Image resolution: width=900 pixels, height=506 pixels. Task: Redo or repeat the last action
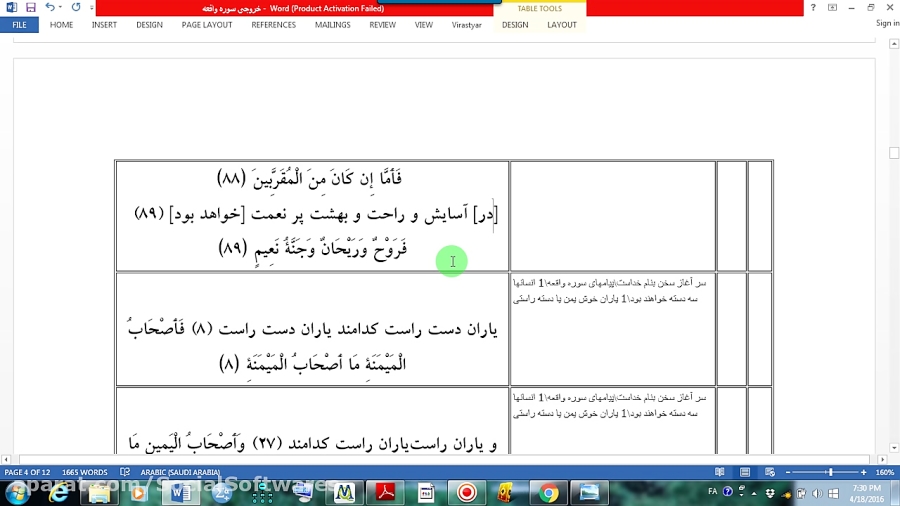point(76,7)
